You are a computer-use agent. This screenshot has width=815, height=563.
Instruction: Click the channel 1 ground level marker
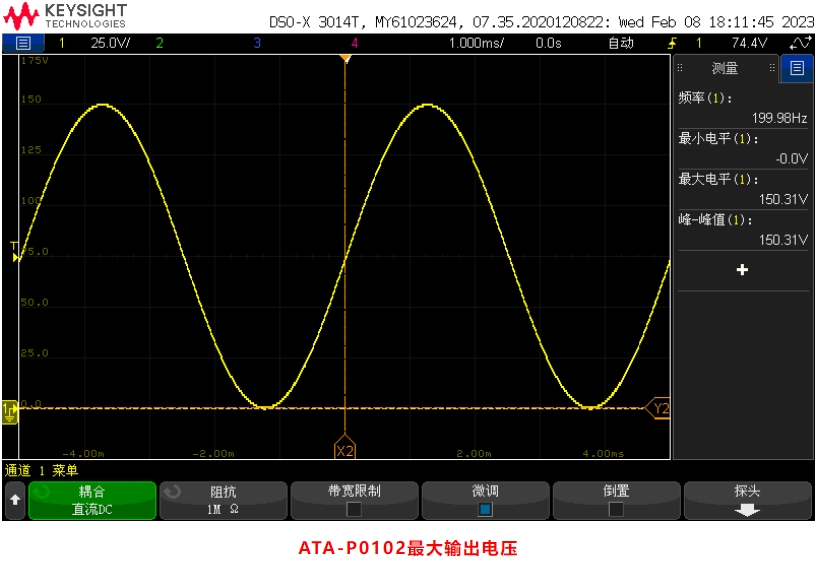click(10, 412)
